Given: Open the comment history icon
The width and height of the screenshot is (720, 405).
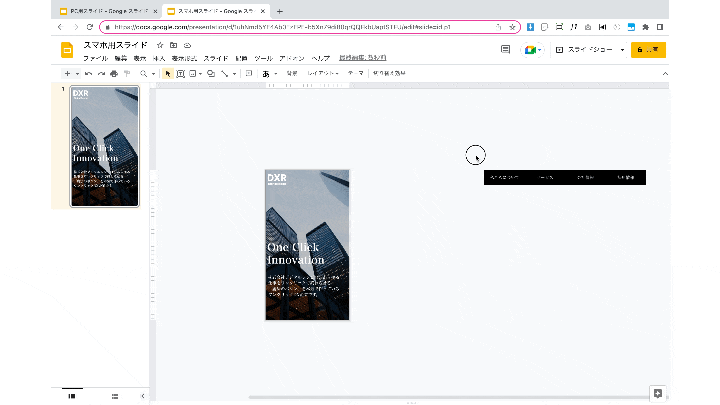Looking at the screenshot, I should pos(505,49).
